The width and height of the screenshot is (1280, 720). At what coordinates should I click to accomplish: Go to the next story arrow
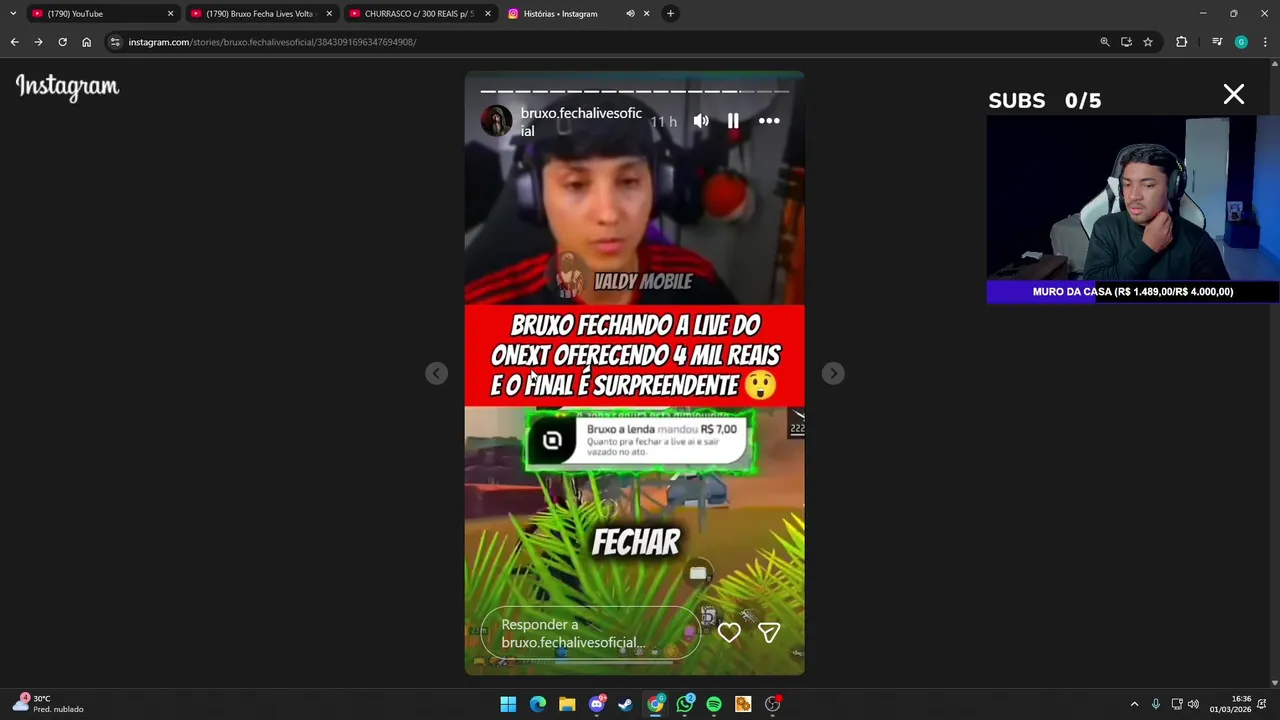click(x=833, y=373)
